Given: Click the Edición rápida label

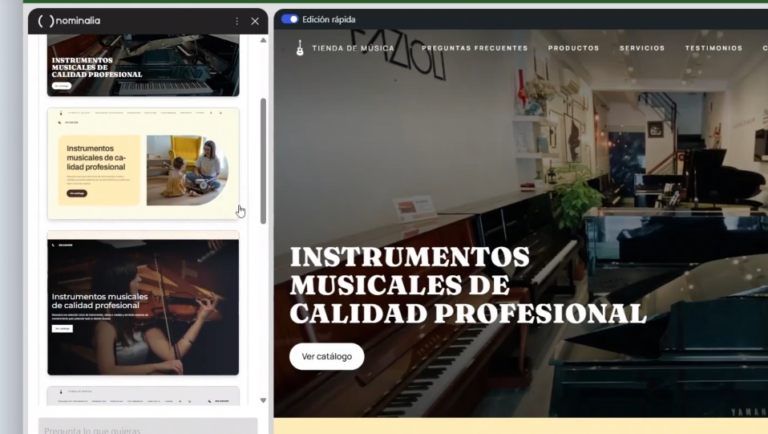Looking at the screenshot, I should click(329, 20).
